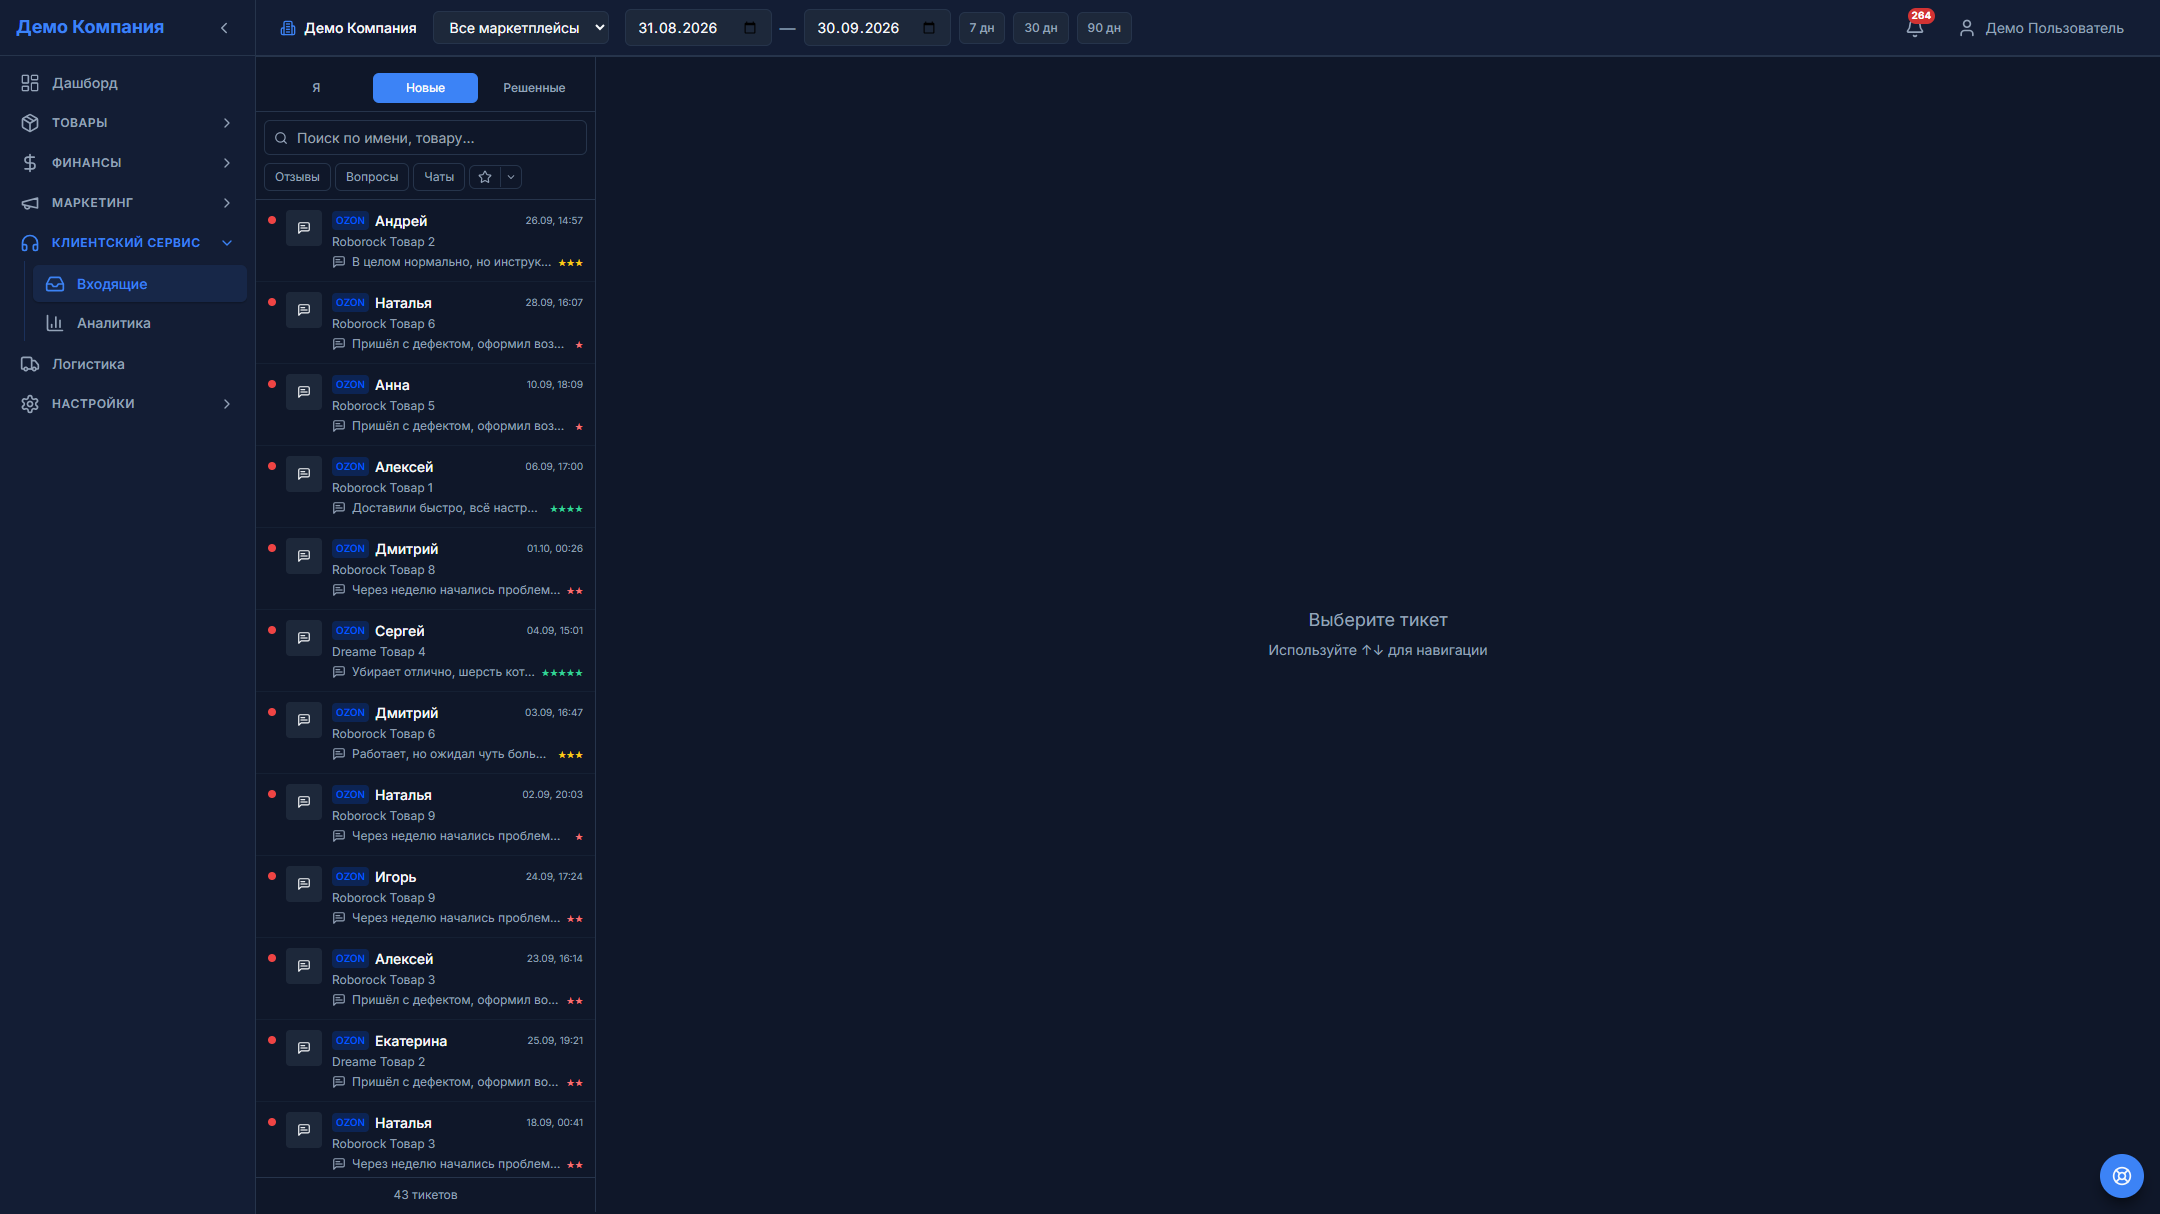Open Андрей's Roborock Товар 2 ticket
This screenshot has width=2160, height=1214.
point(426,241)
